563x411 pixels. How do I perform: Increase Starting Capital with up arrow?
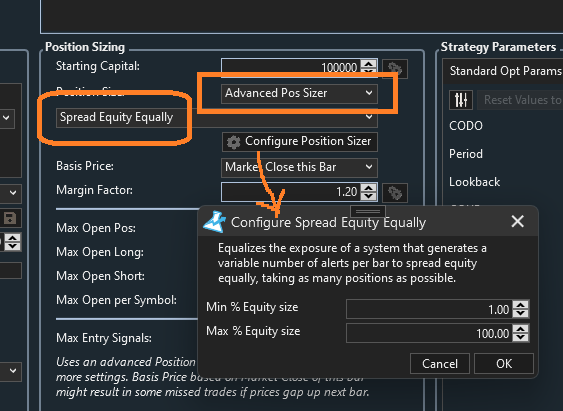(x=369, y=64)
